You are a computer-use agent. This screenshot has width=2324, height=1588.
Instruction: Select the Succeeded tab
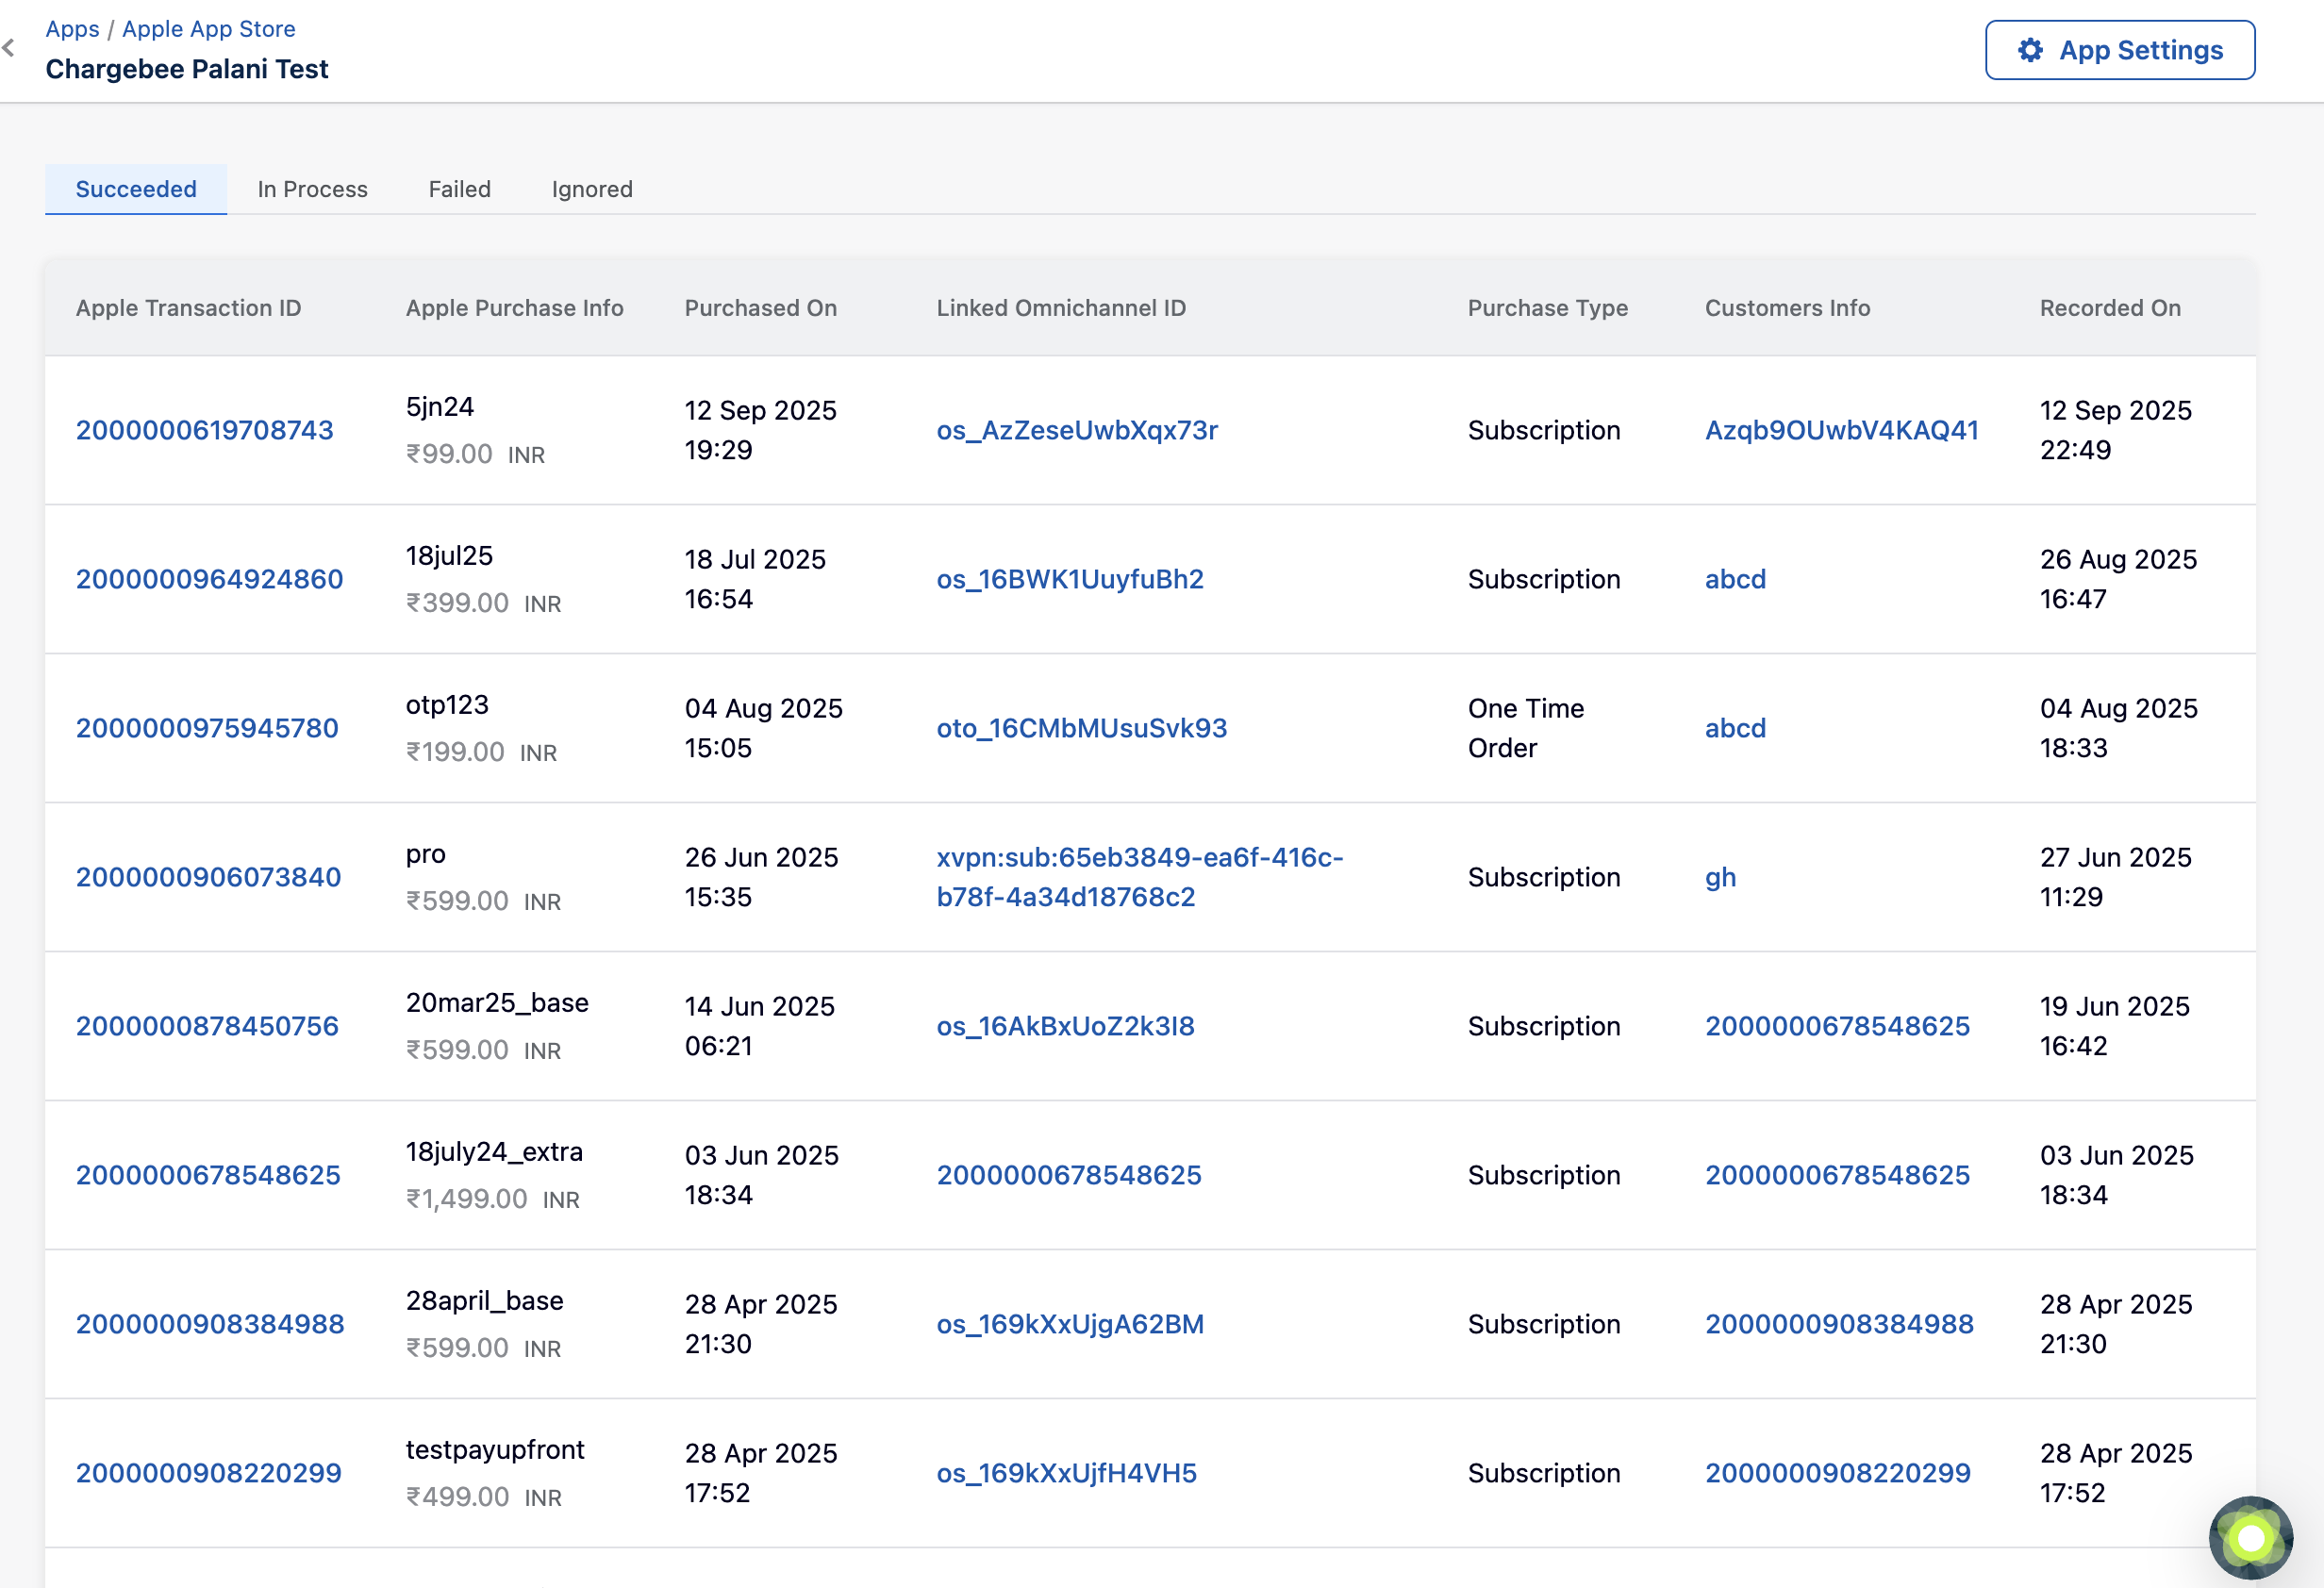point(136,189)
